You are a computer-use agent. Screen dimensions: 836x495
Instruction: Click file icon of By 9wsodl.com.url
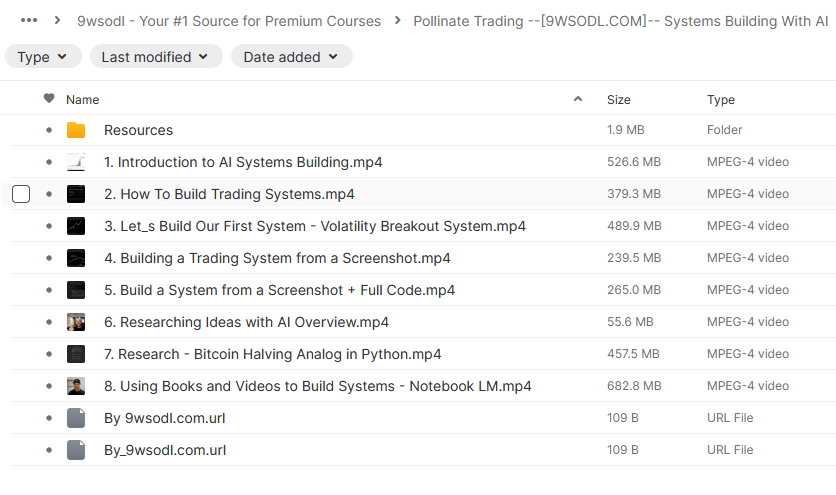point(76,418)
